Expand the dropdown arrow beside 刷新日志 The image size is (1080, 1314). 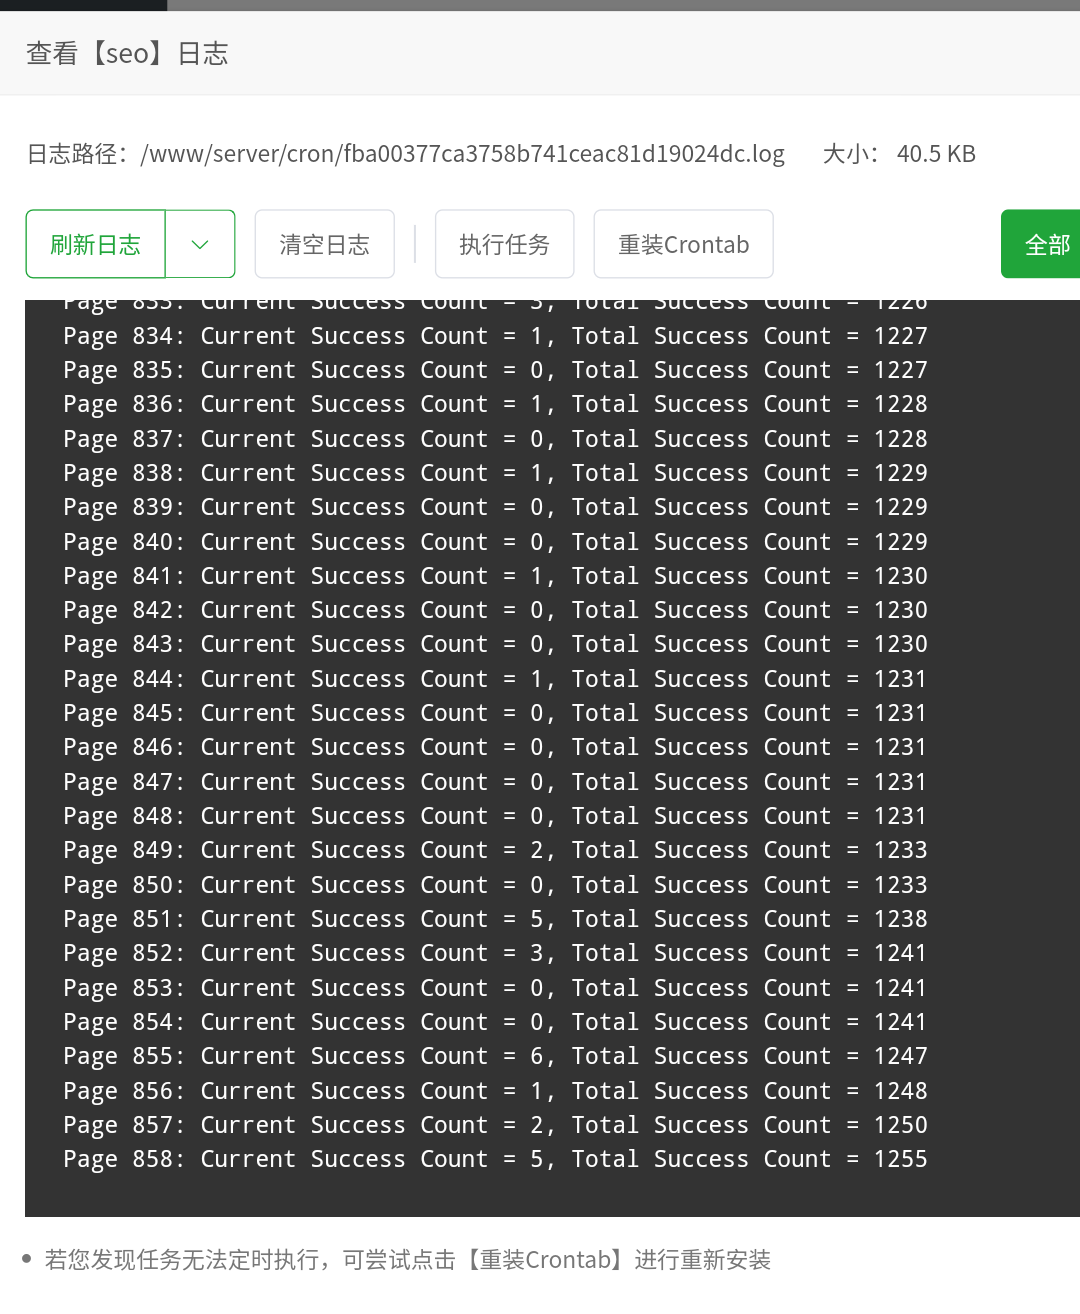(x=200, y=244)
